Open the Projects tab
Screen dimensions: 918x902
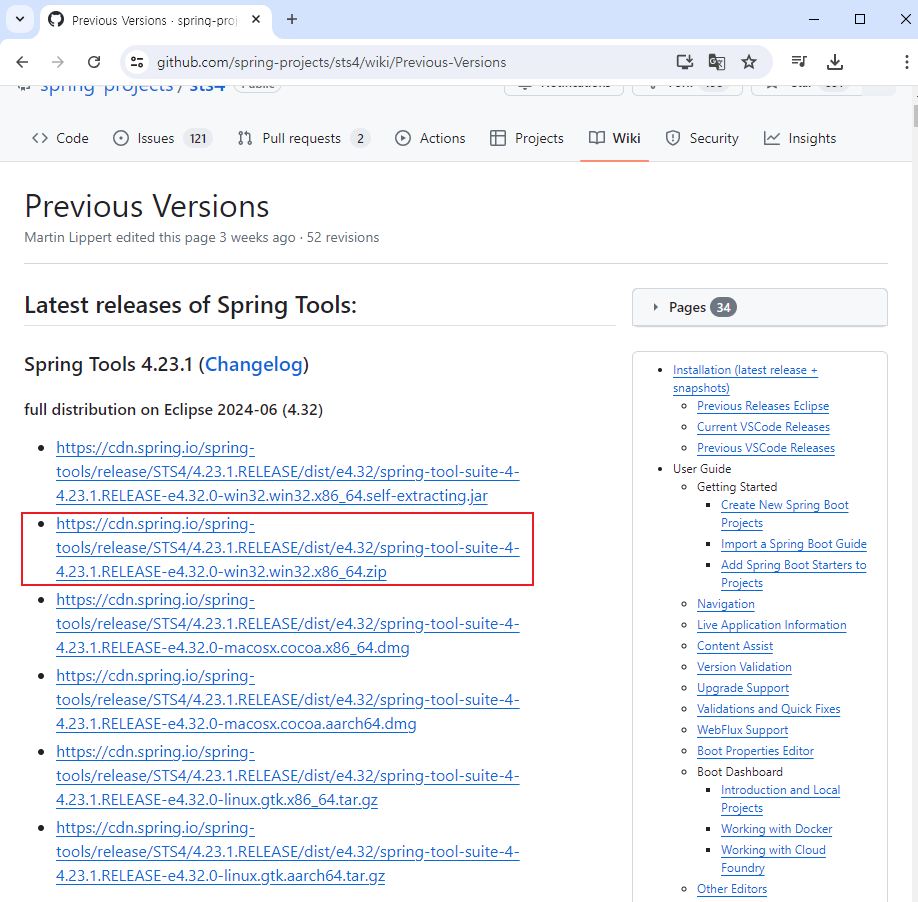coord(527,138)
